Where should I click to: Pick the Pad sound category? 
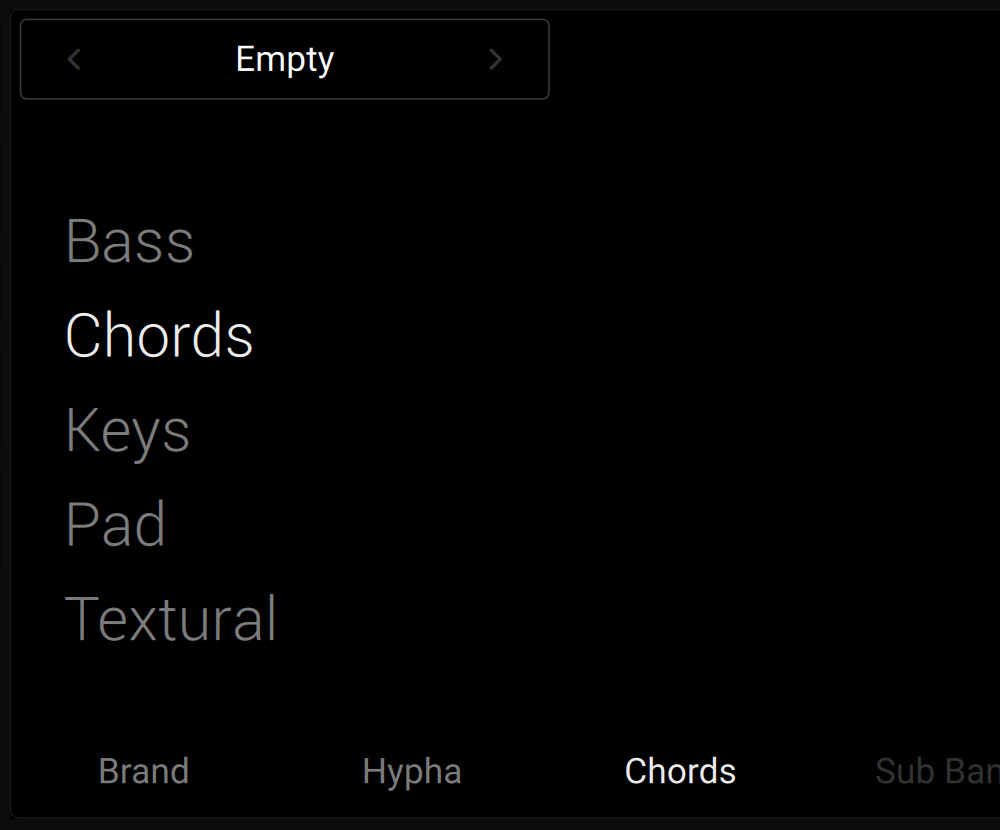coord(115,523)
